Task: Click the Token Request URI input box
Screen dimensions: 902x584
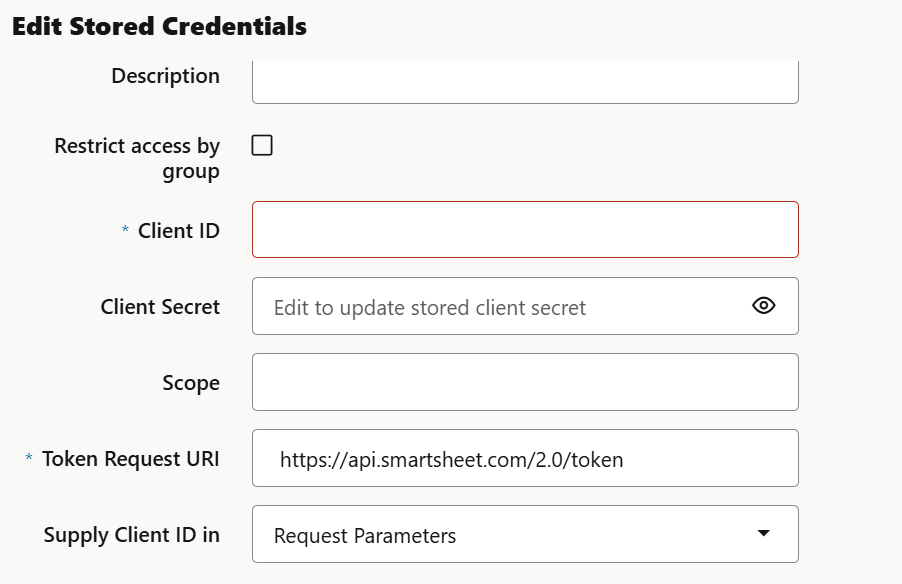Action: [x=525, y=458]
